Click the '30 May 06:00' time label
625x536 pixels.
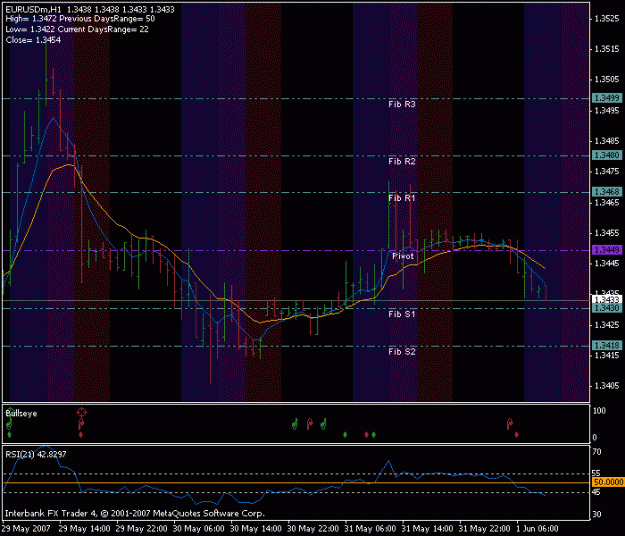click(199, 529)
